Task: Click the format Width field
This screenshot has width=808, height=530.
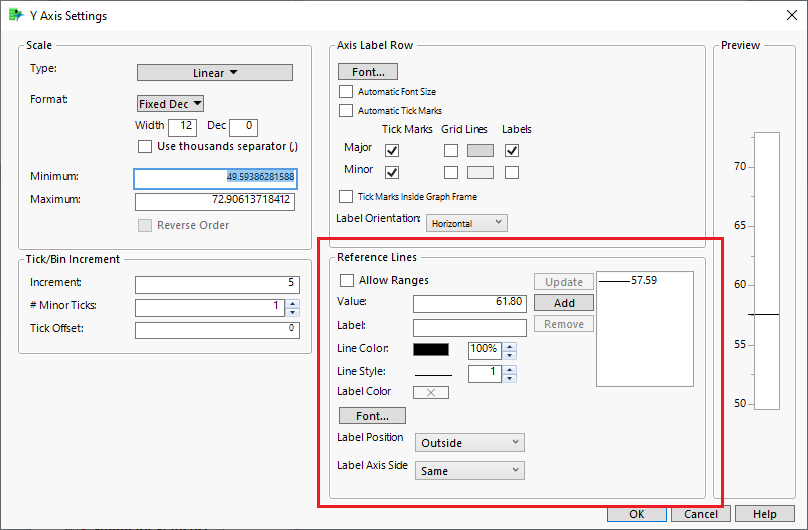Action: (182, 127)
